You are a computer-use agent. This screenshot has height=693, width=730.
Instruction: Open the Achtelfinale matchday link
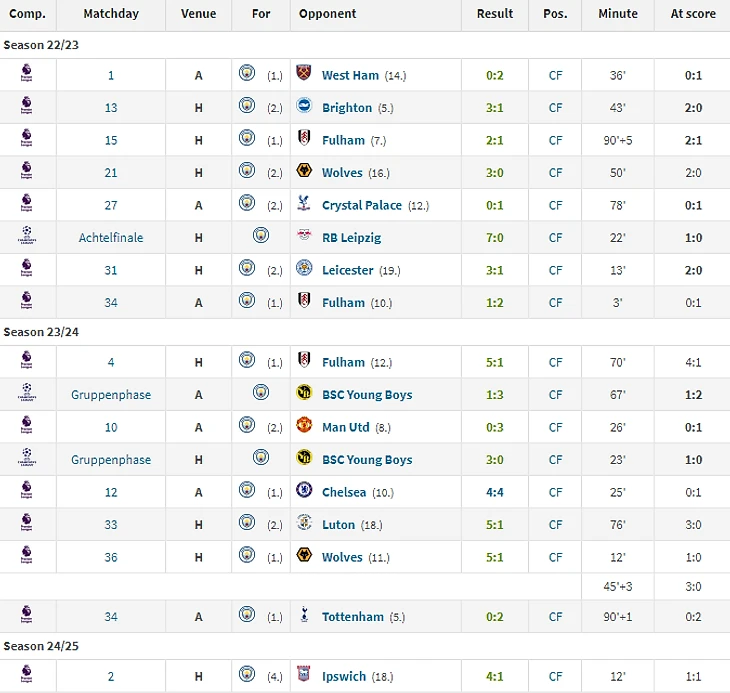coord(111,238)
